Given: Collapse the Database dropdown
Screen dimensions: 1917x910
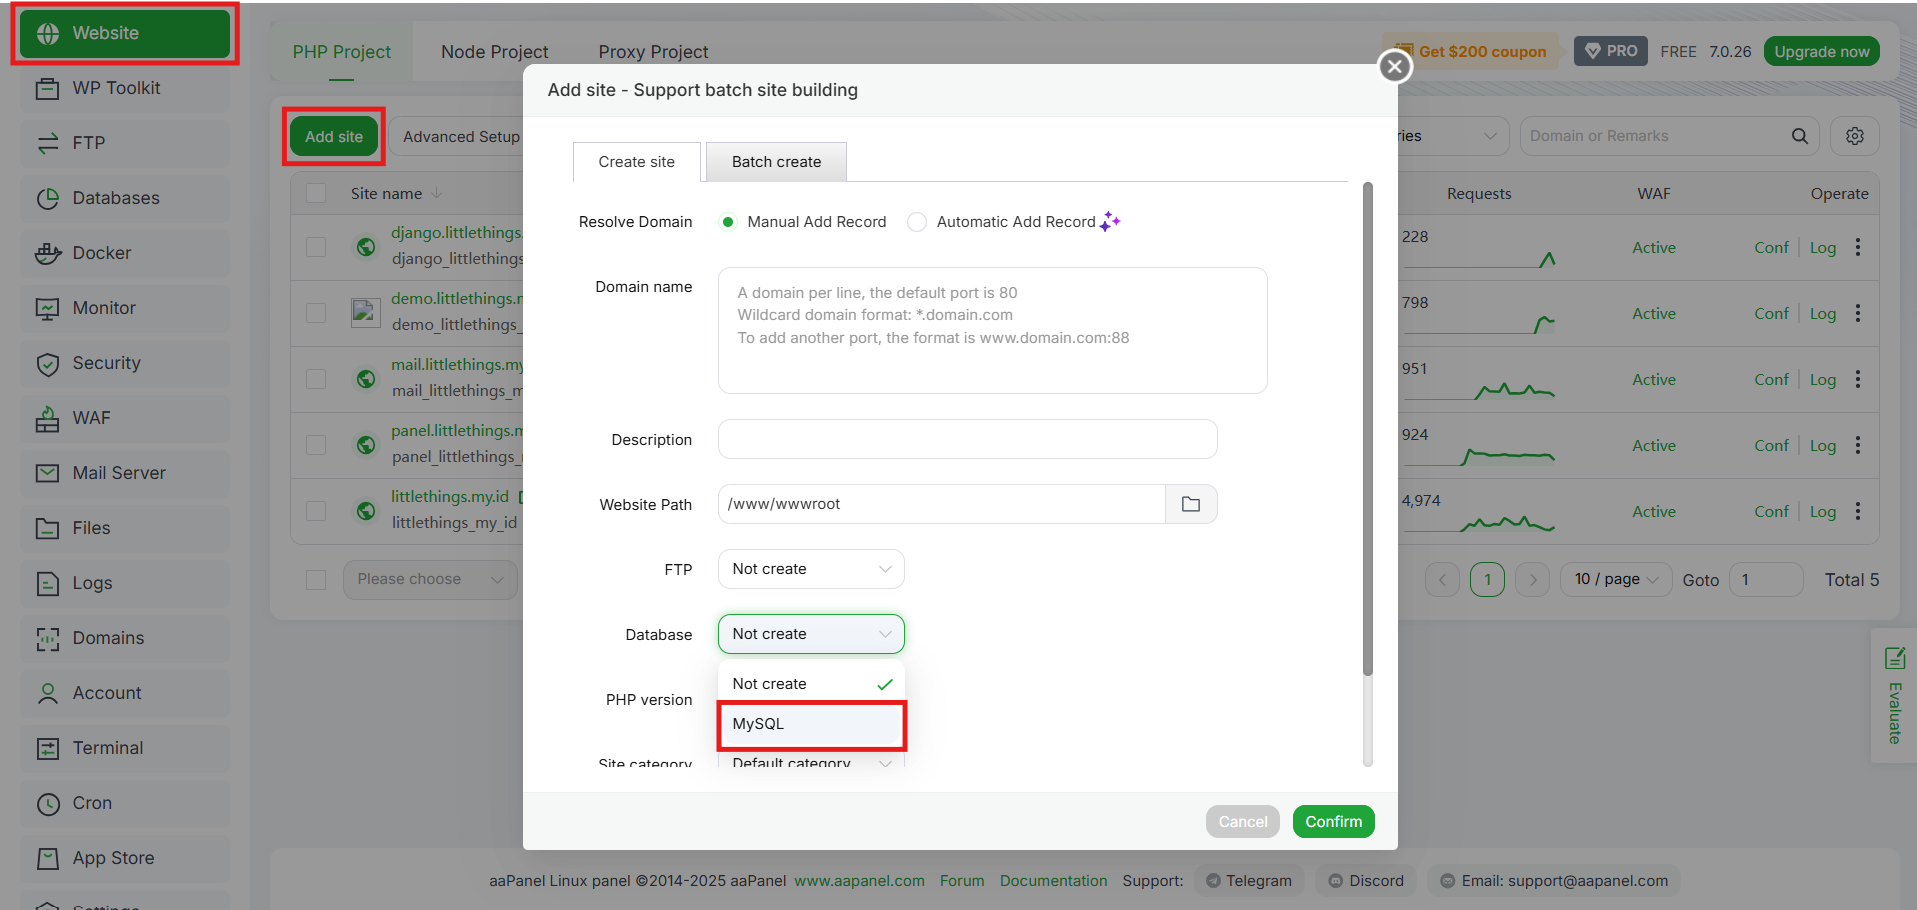Looking at the screenshot, I should tap(811, 634).
